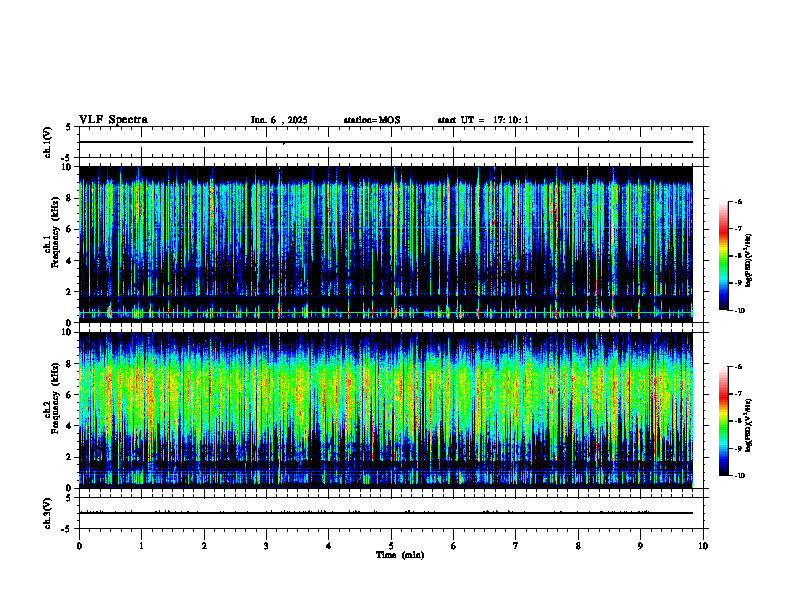Click time axis tick label "4"

coord(328,546)
